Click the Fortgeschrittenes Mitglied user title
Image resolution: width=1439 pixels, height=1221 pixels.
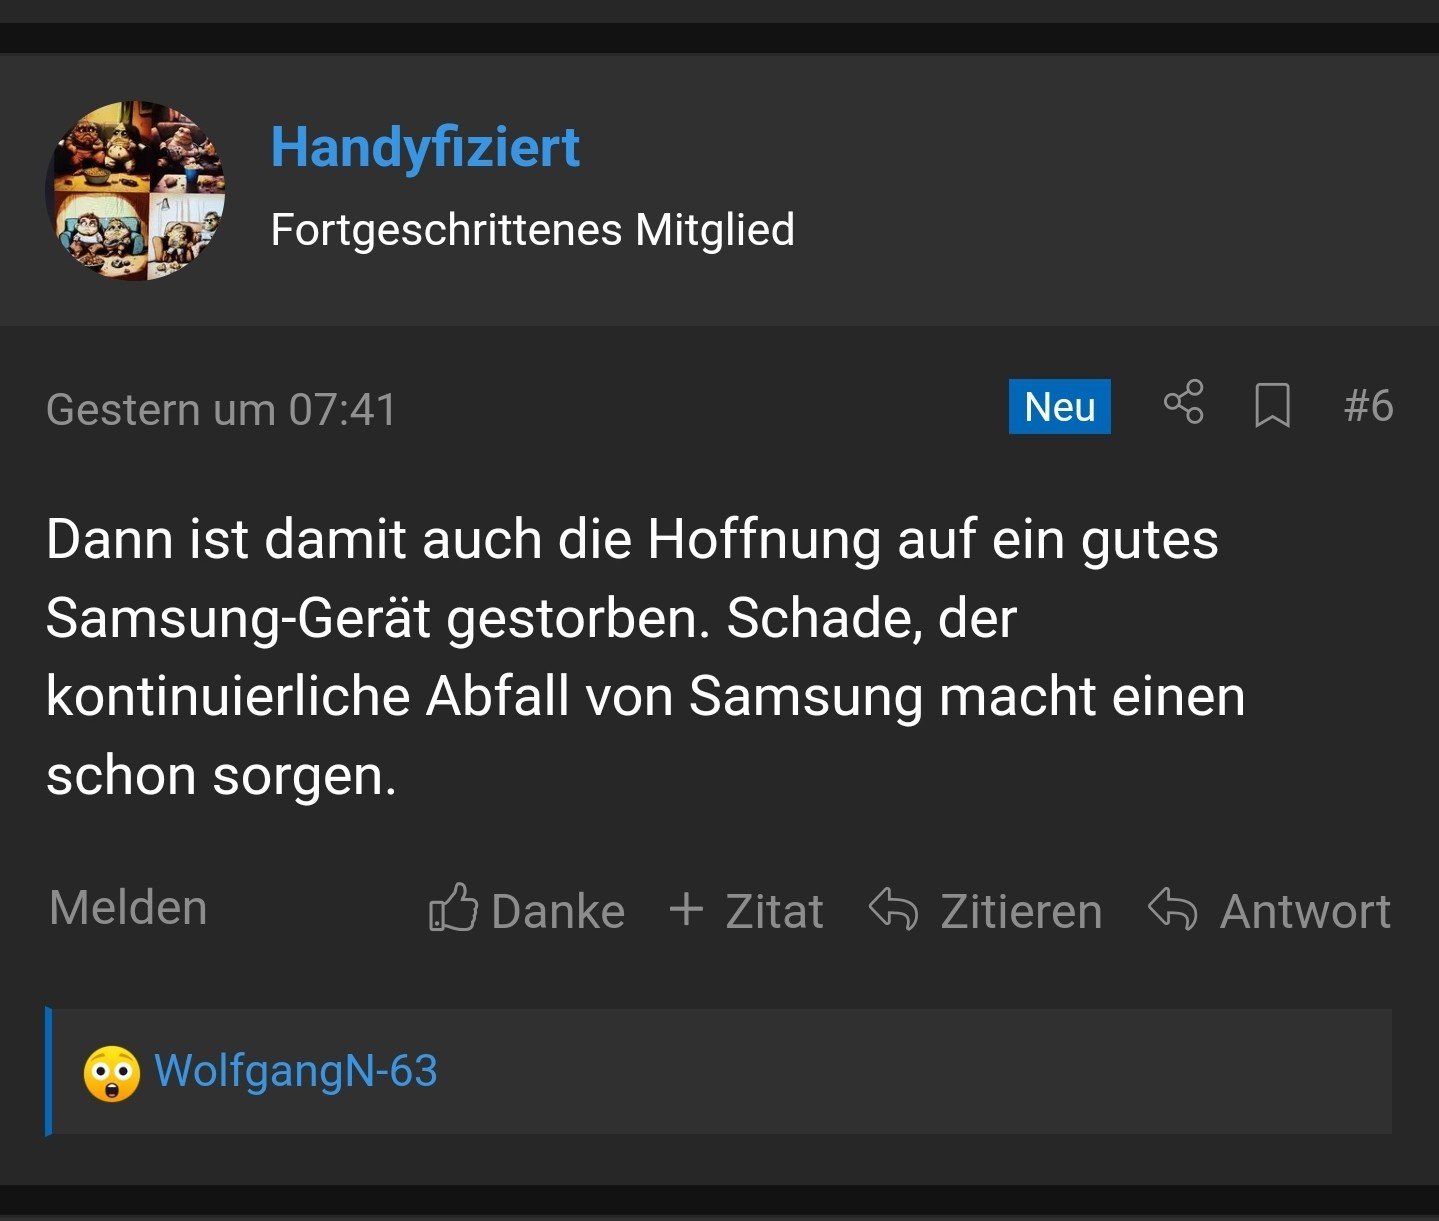(532, 230)
